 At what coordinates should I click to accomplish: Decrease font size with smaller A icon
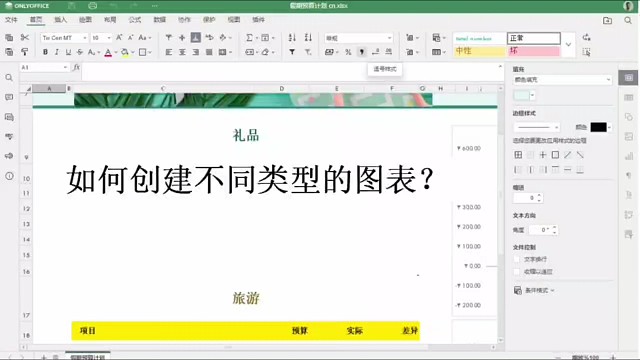(131, 38)
